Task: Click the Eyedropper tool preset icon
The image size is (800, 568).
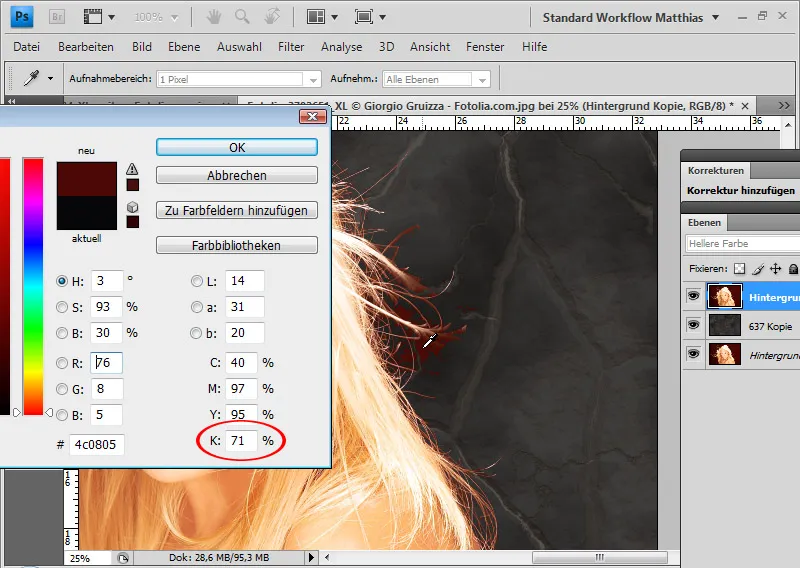Action: [32, 78]
